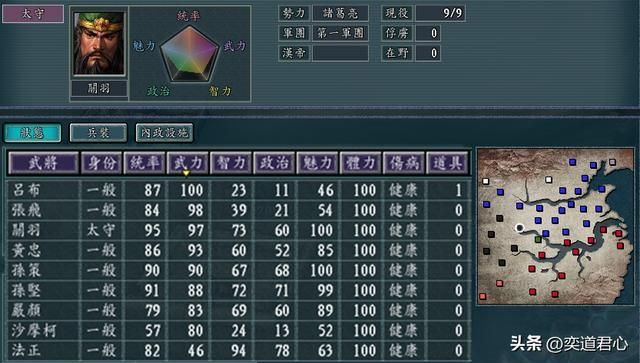Select 沙摩柯 in the officer list
This screenshot has height=363, width=640.
33,330
